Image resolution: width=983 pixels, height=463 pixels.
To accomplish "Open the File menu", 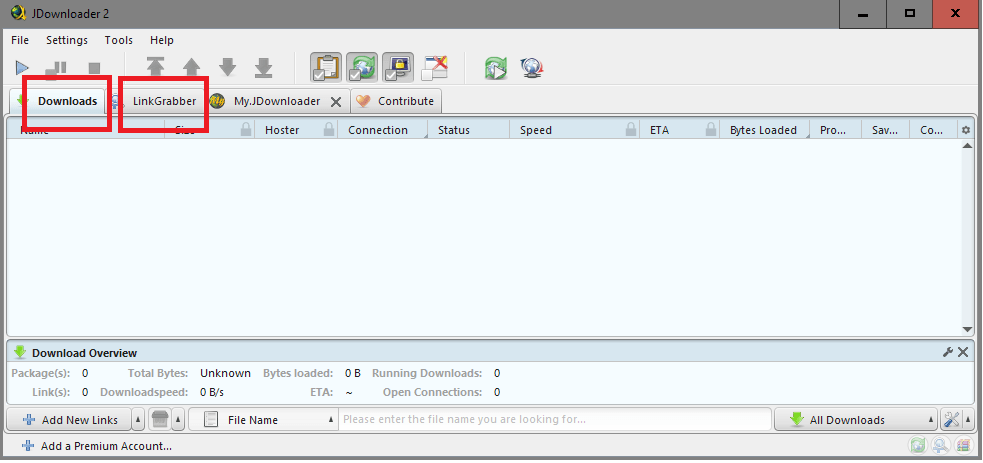I will pyautogui.click(x=20, y=40).
